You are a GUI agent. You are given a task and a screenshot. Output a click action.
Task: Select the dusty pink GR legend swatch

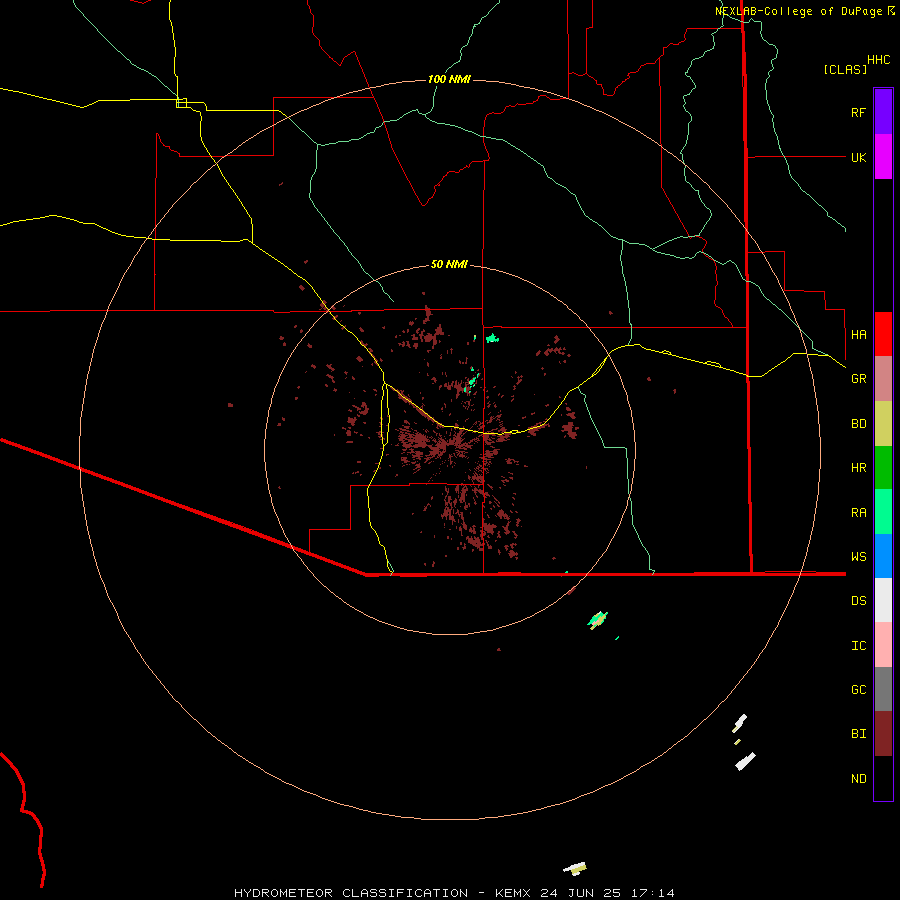(x=883, y=378)
